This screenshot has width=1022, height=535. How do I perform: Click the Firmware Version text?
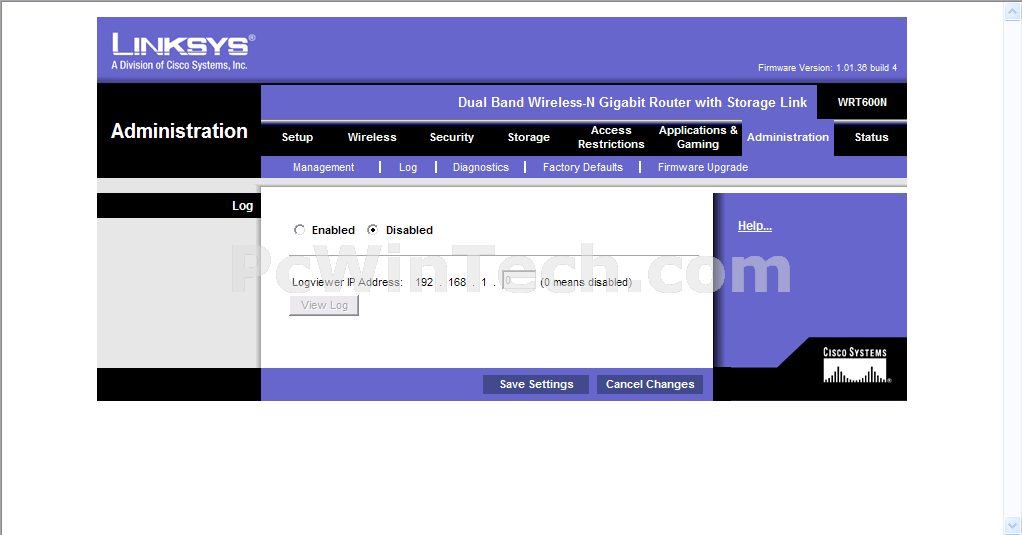click(x=827, y=68)
